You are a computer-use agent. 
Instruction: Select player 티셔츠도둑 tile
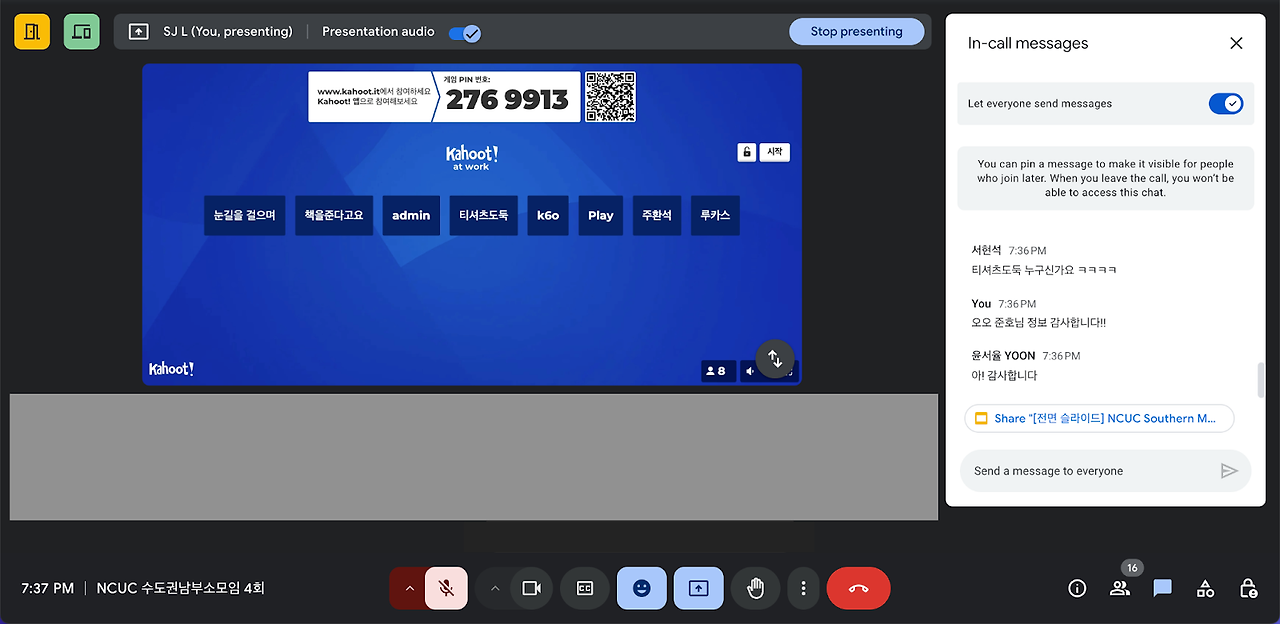pos(484,215)
